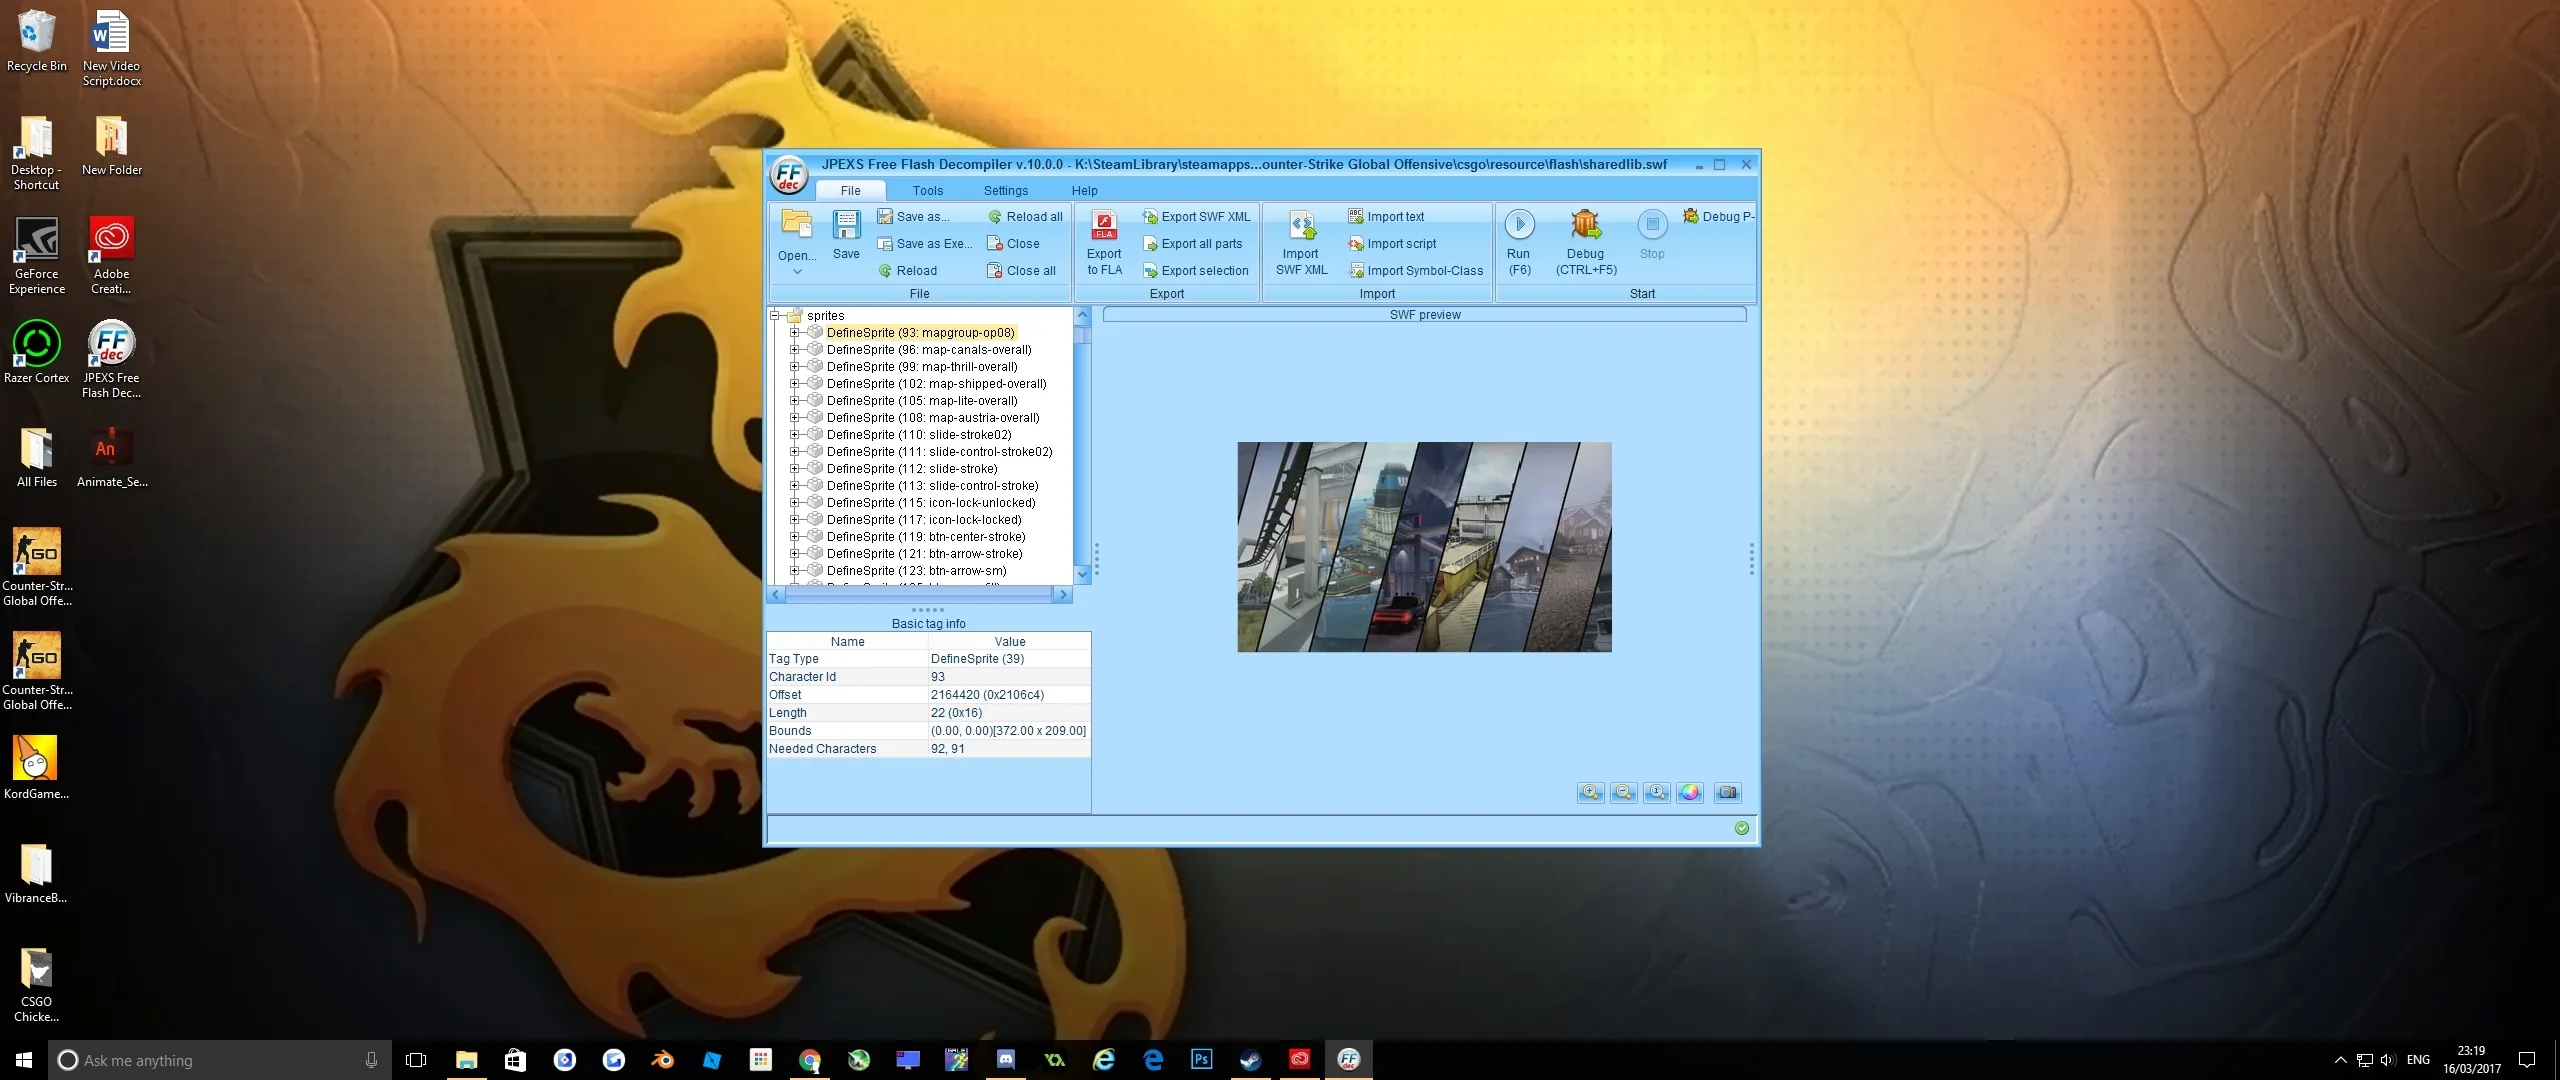Click the Export selection toolbar item

1196,271
